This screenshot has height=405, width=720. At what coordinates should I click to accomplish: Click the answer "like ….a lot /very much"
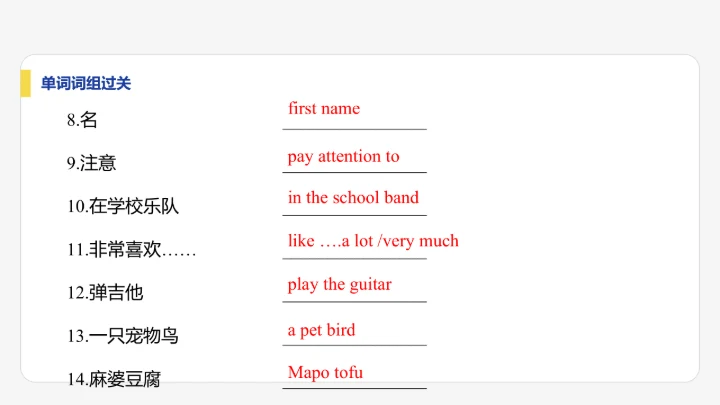pyautogui.click(x=373, y=240)
